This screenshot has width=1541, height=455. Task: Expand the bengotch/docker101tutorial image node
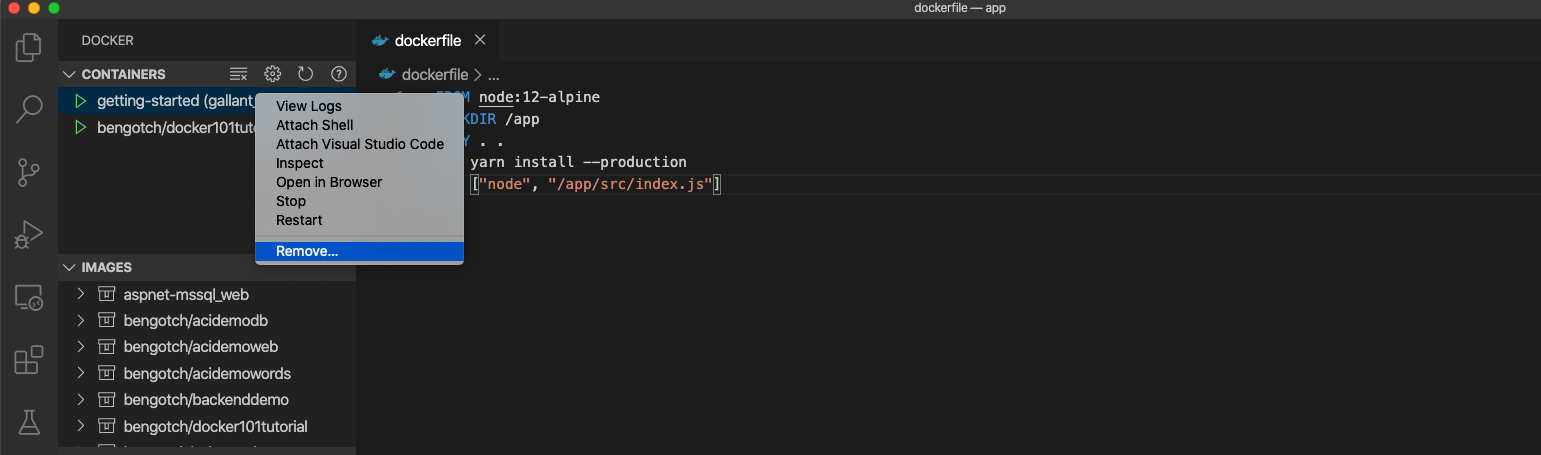82,426
